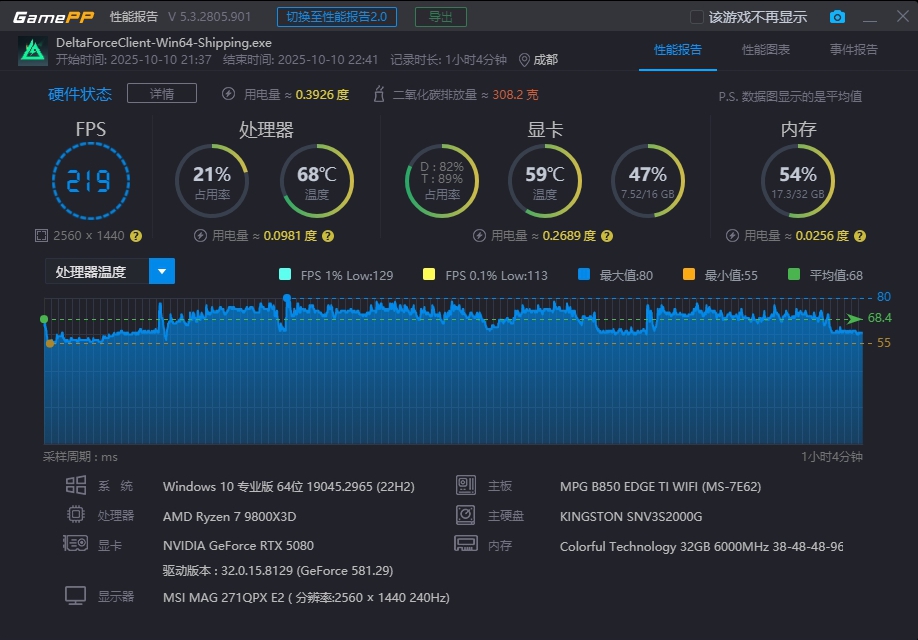
Task: Toggle the FPS 1% Low legend swatch
Action: tap(285, 274)
